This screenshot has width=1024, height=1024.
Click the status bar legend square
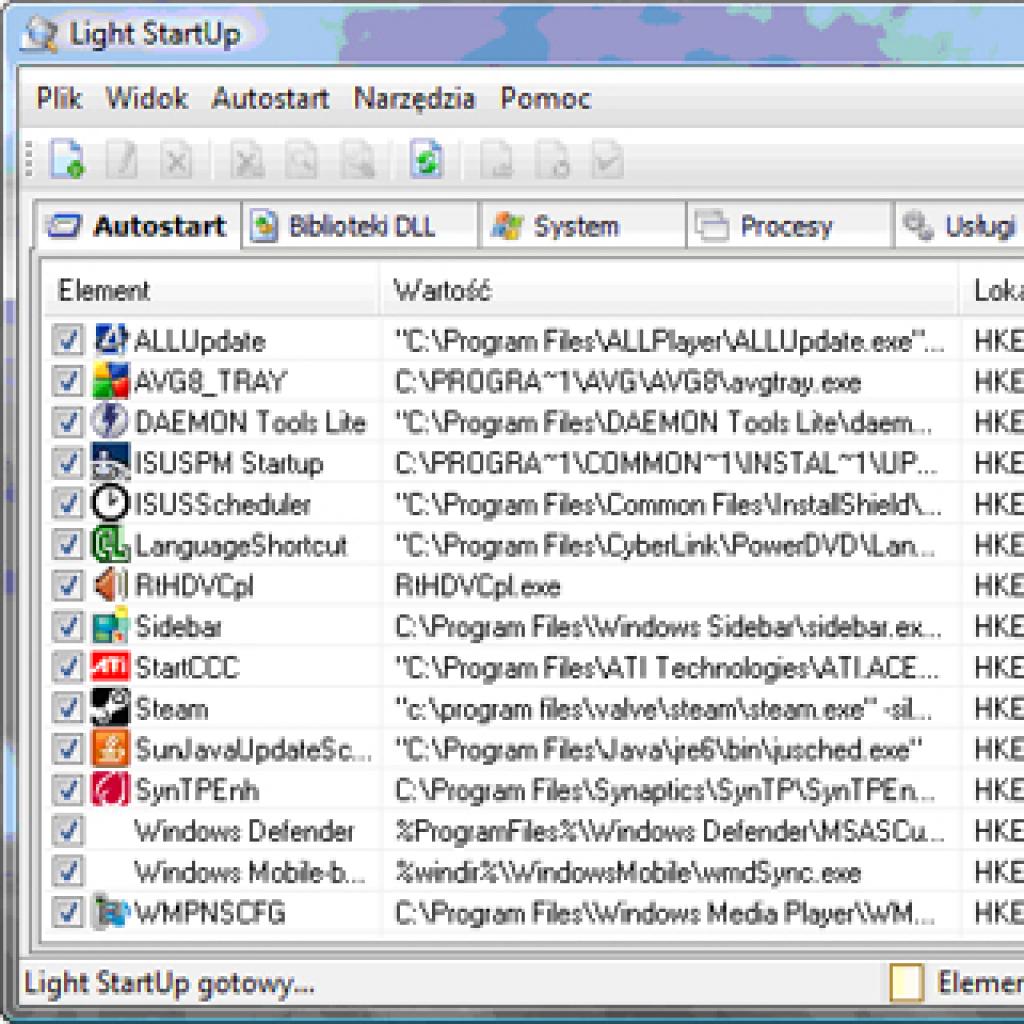906,982
